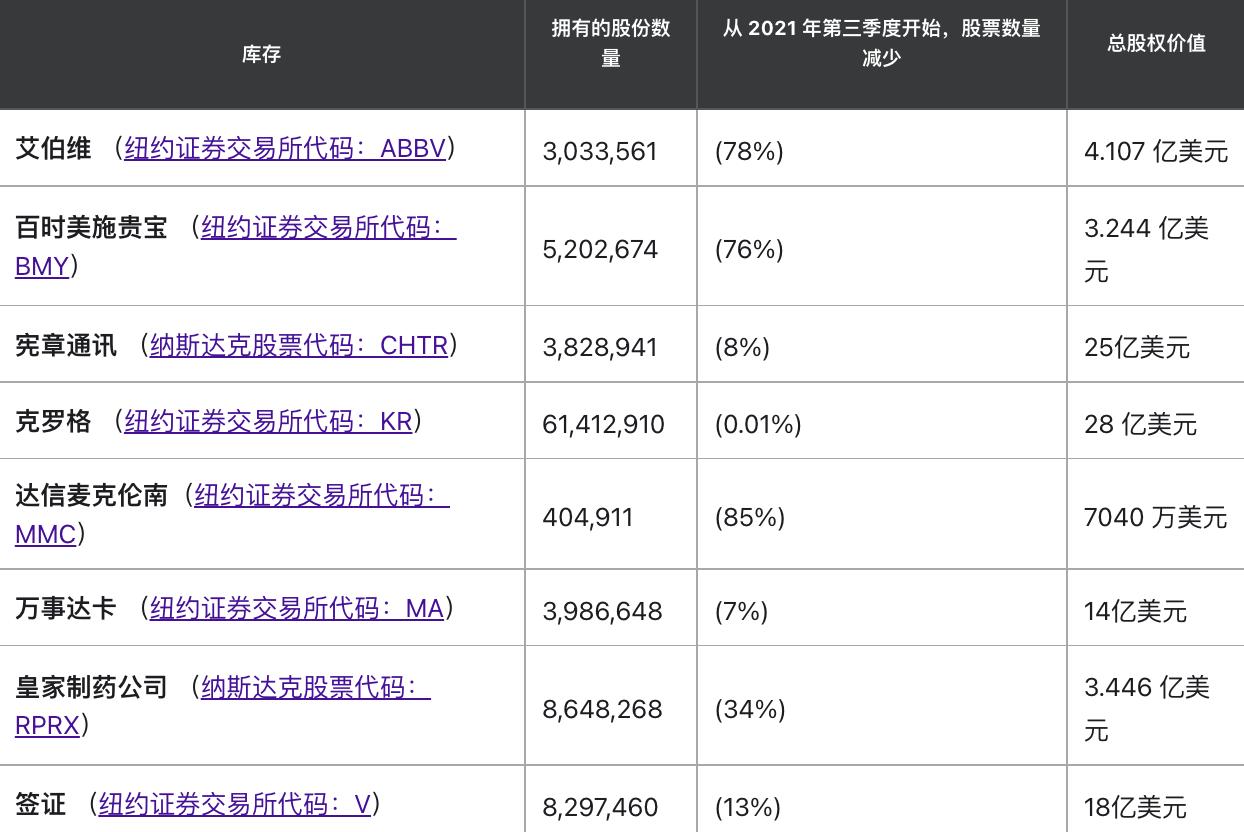Viewport: 1244px width, 832px height.
Task: Select the company name 万事达卡
Action: [66, 608]
